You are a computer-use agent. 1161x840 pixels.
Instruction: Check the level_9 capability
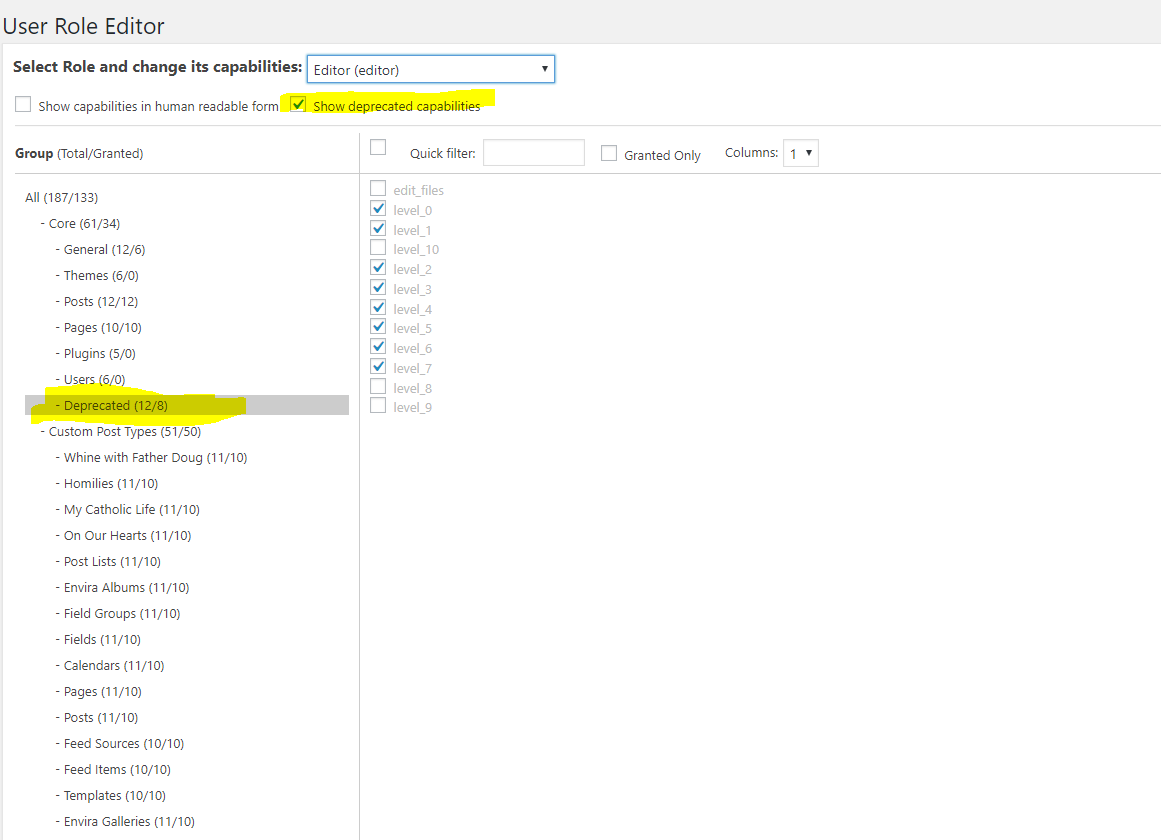[x=378, y=406]
